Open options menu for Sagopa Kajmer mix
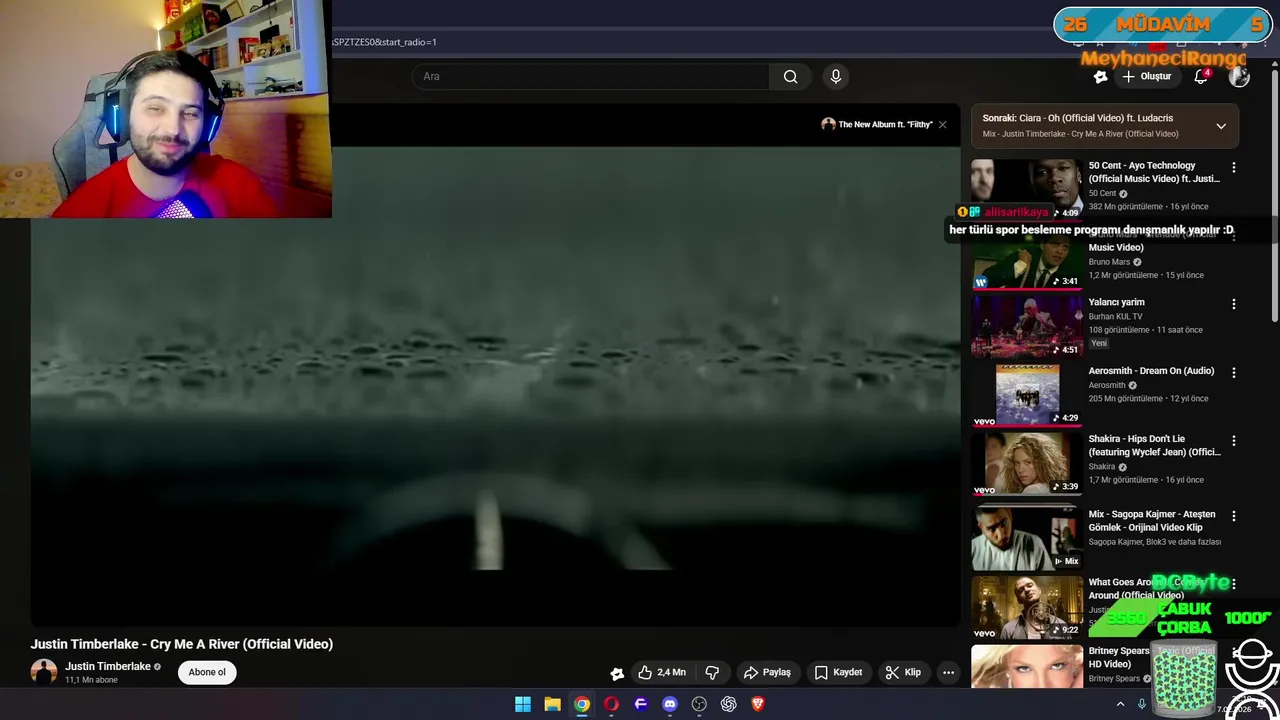The height and width of the screenshot is (720, 1280). (x=1233, y=516)
